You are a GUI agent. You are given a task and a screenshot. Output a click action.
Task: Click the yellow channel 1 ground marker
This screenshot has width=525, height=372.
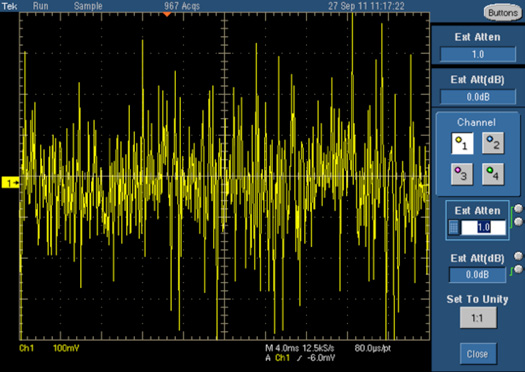coord(10,183)
